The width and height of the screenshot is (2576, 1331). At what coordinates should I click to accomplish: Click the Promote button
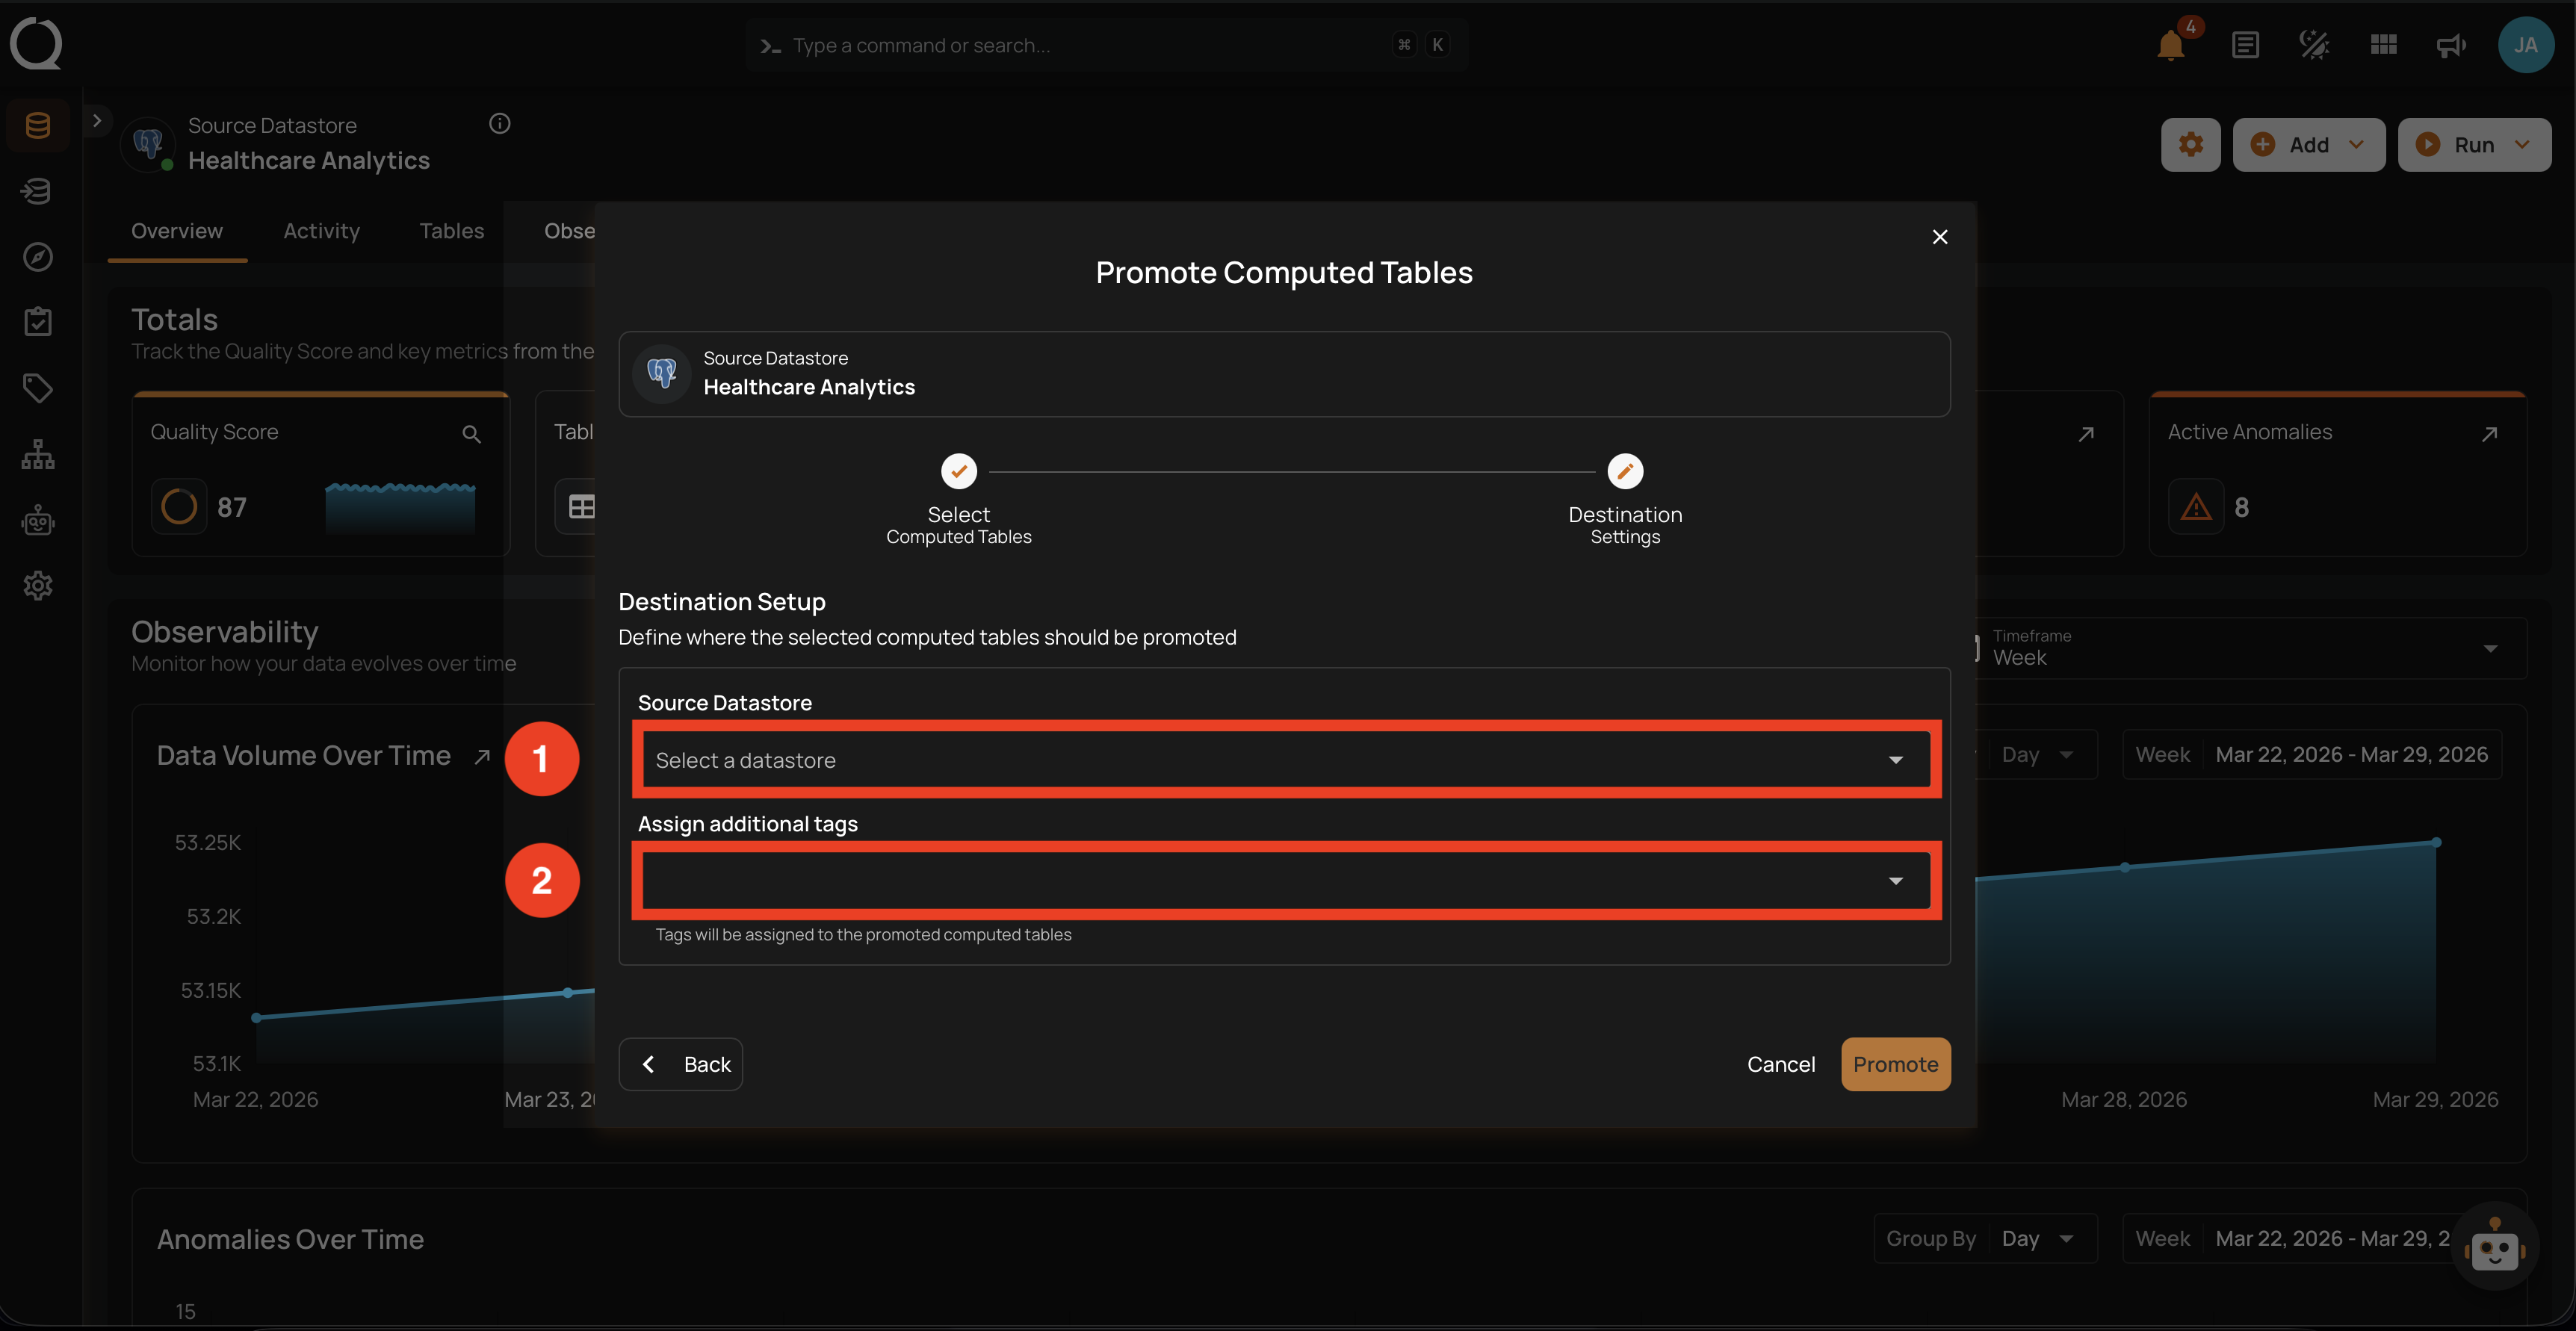[1895, 1064]
